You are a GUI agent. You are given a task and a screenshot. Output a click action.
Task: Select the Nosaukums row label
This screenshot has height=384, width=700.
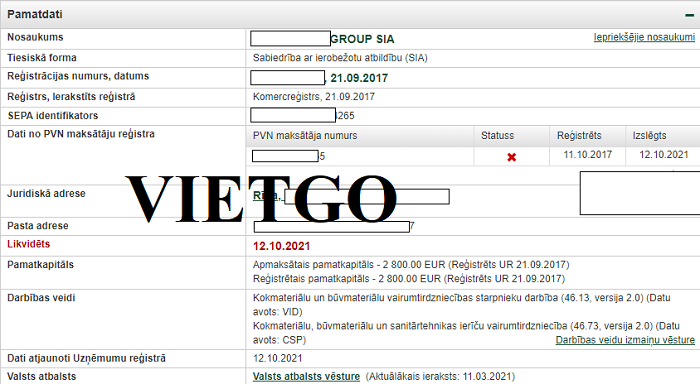click(35, 37)
